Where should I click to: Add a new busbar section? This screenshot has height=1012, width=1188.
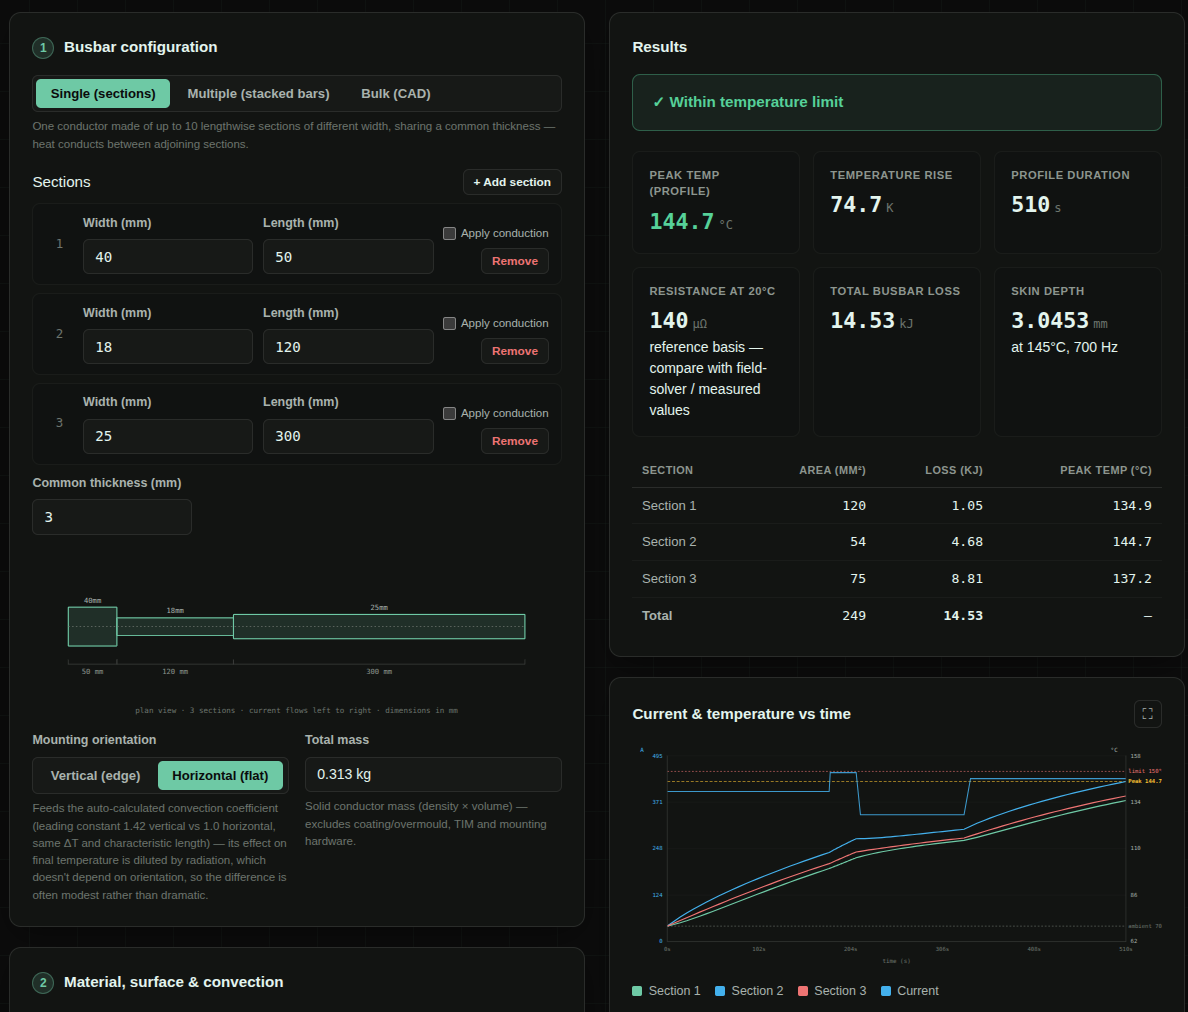pyautogui.click(x=512, y=183)
